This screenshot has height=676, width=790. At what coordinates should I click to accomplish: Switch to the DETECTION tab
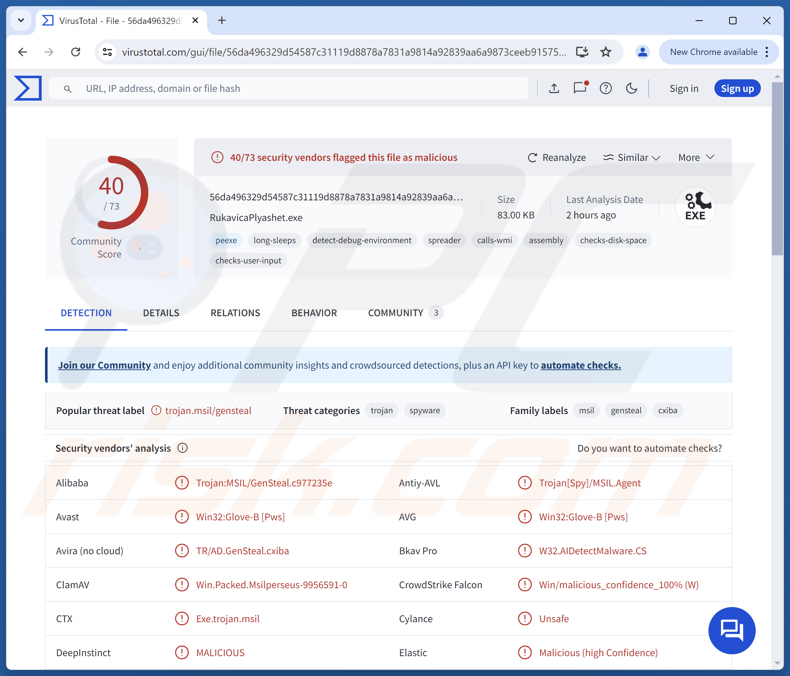click(86, 313)
